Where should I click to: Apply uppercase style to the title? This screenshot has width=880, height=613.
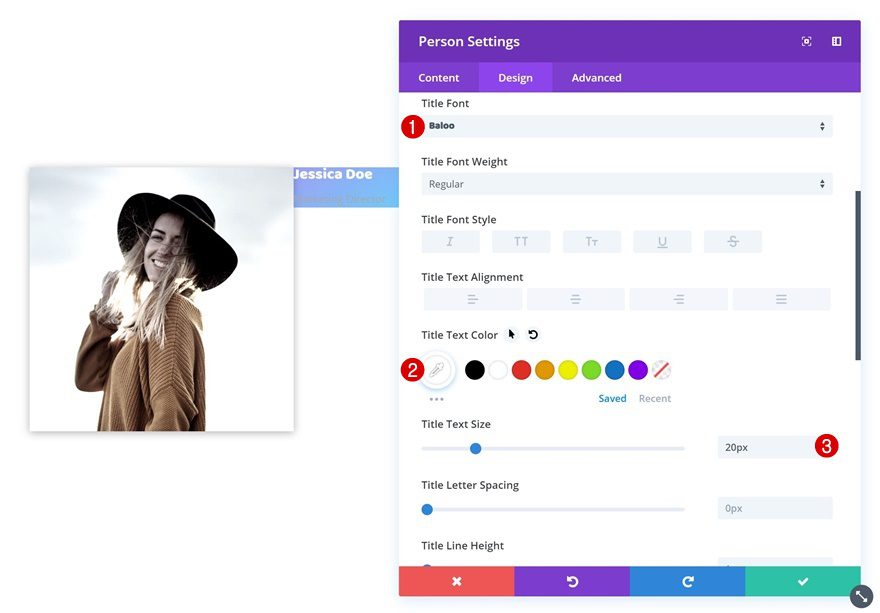[x=521, y=241]
